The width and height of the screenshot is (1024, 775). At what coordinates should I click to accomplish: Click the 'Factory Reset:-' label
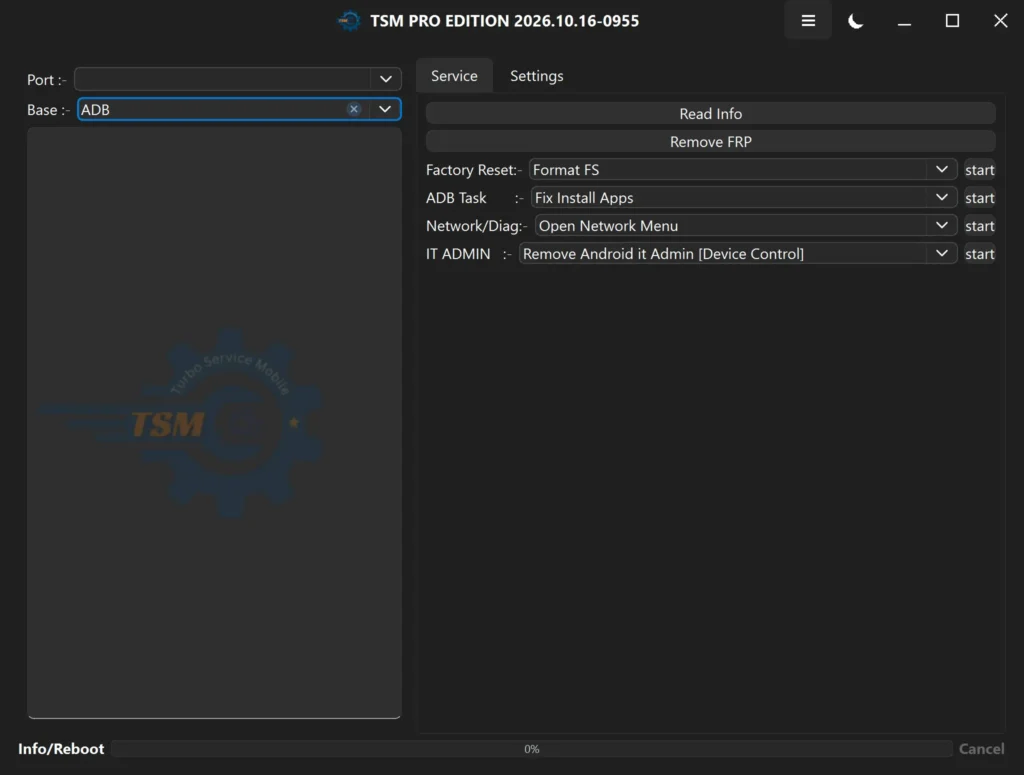pos(473,170)
